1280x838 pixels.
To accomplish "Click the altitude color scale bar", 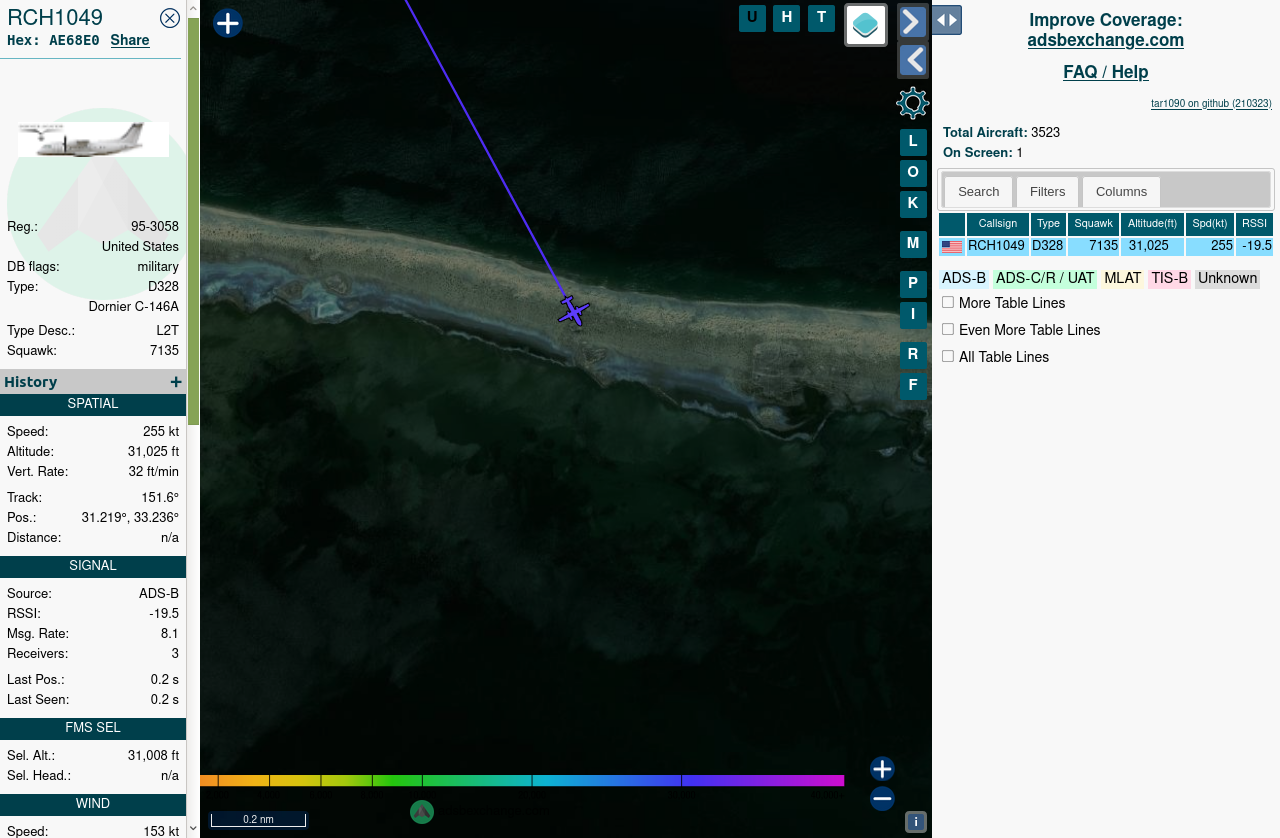I will point(522,780).
